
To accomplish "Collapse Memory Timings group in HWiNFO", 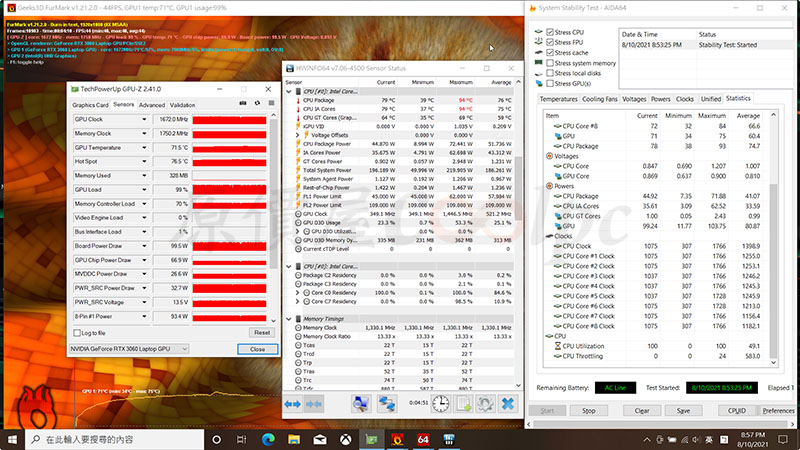I will click(x=289, y=319).
